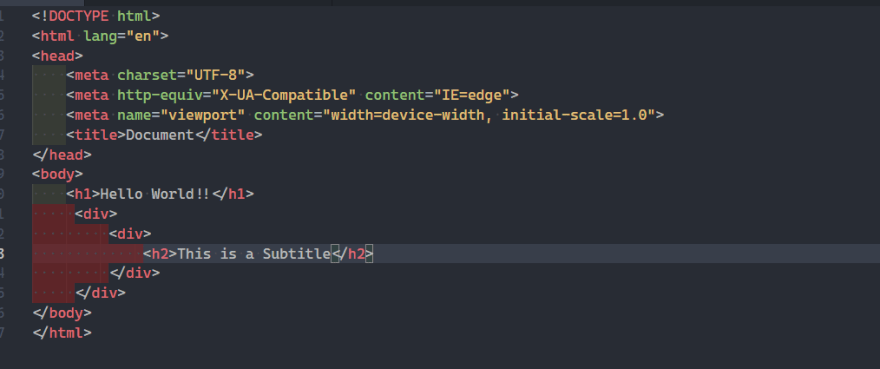This screenshot has height=369, width=880.
Task: Click the word Document in title
Action: (160, 135)
